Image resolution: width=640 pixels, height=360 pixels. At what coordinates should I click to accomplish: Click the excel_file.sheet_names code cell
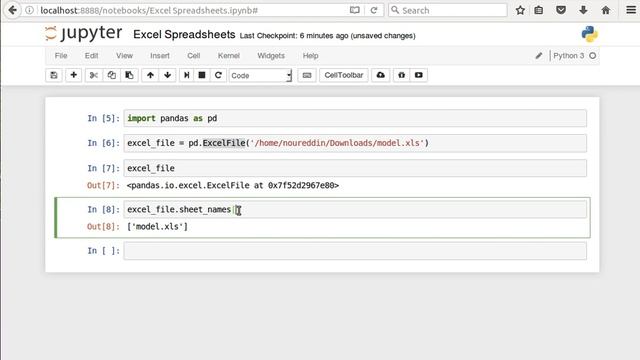click(355, 209)
